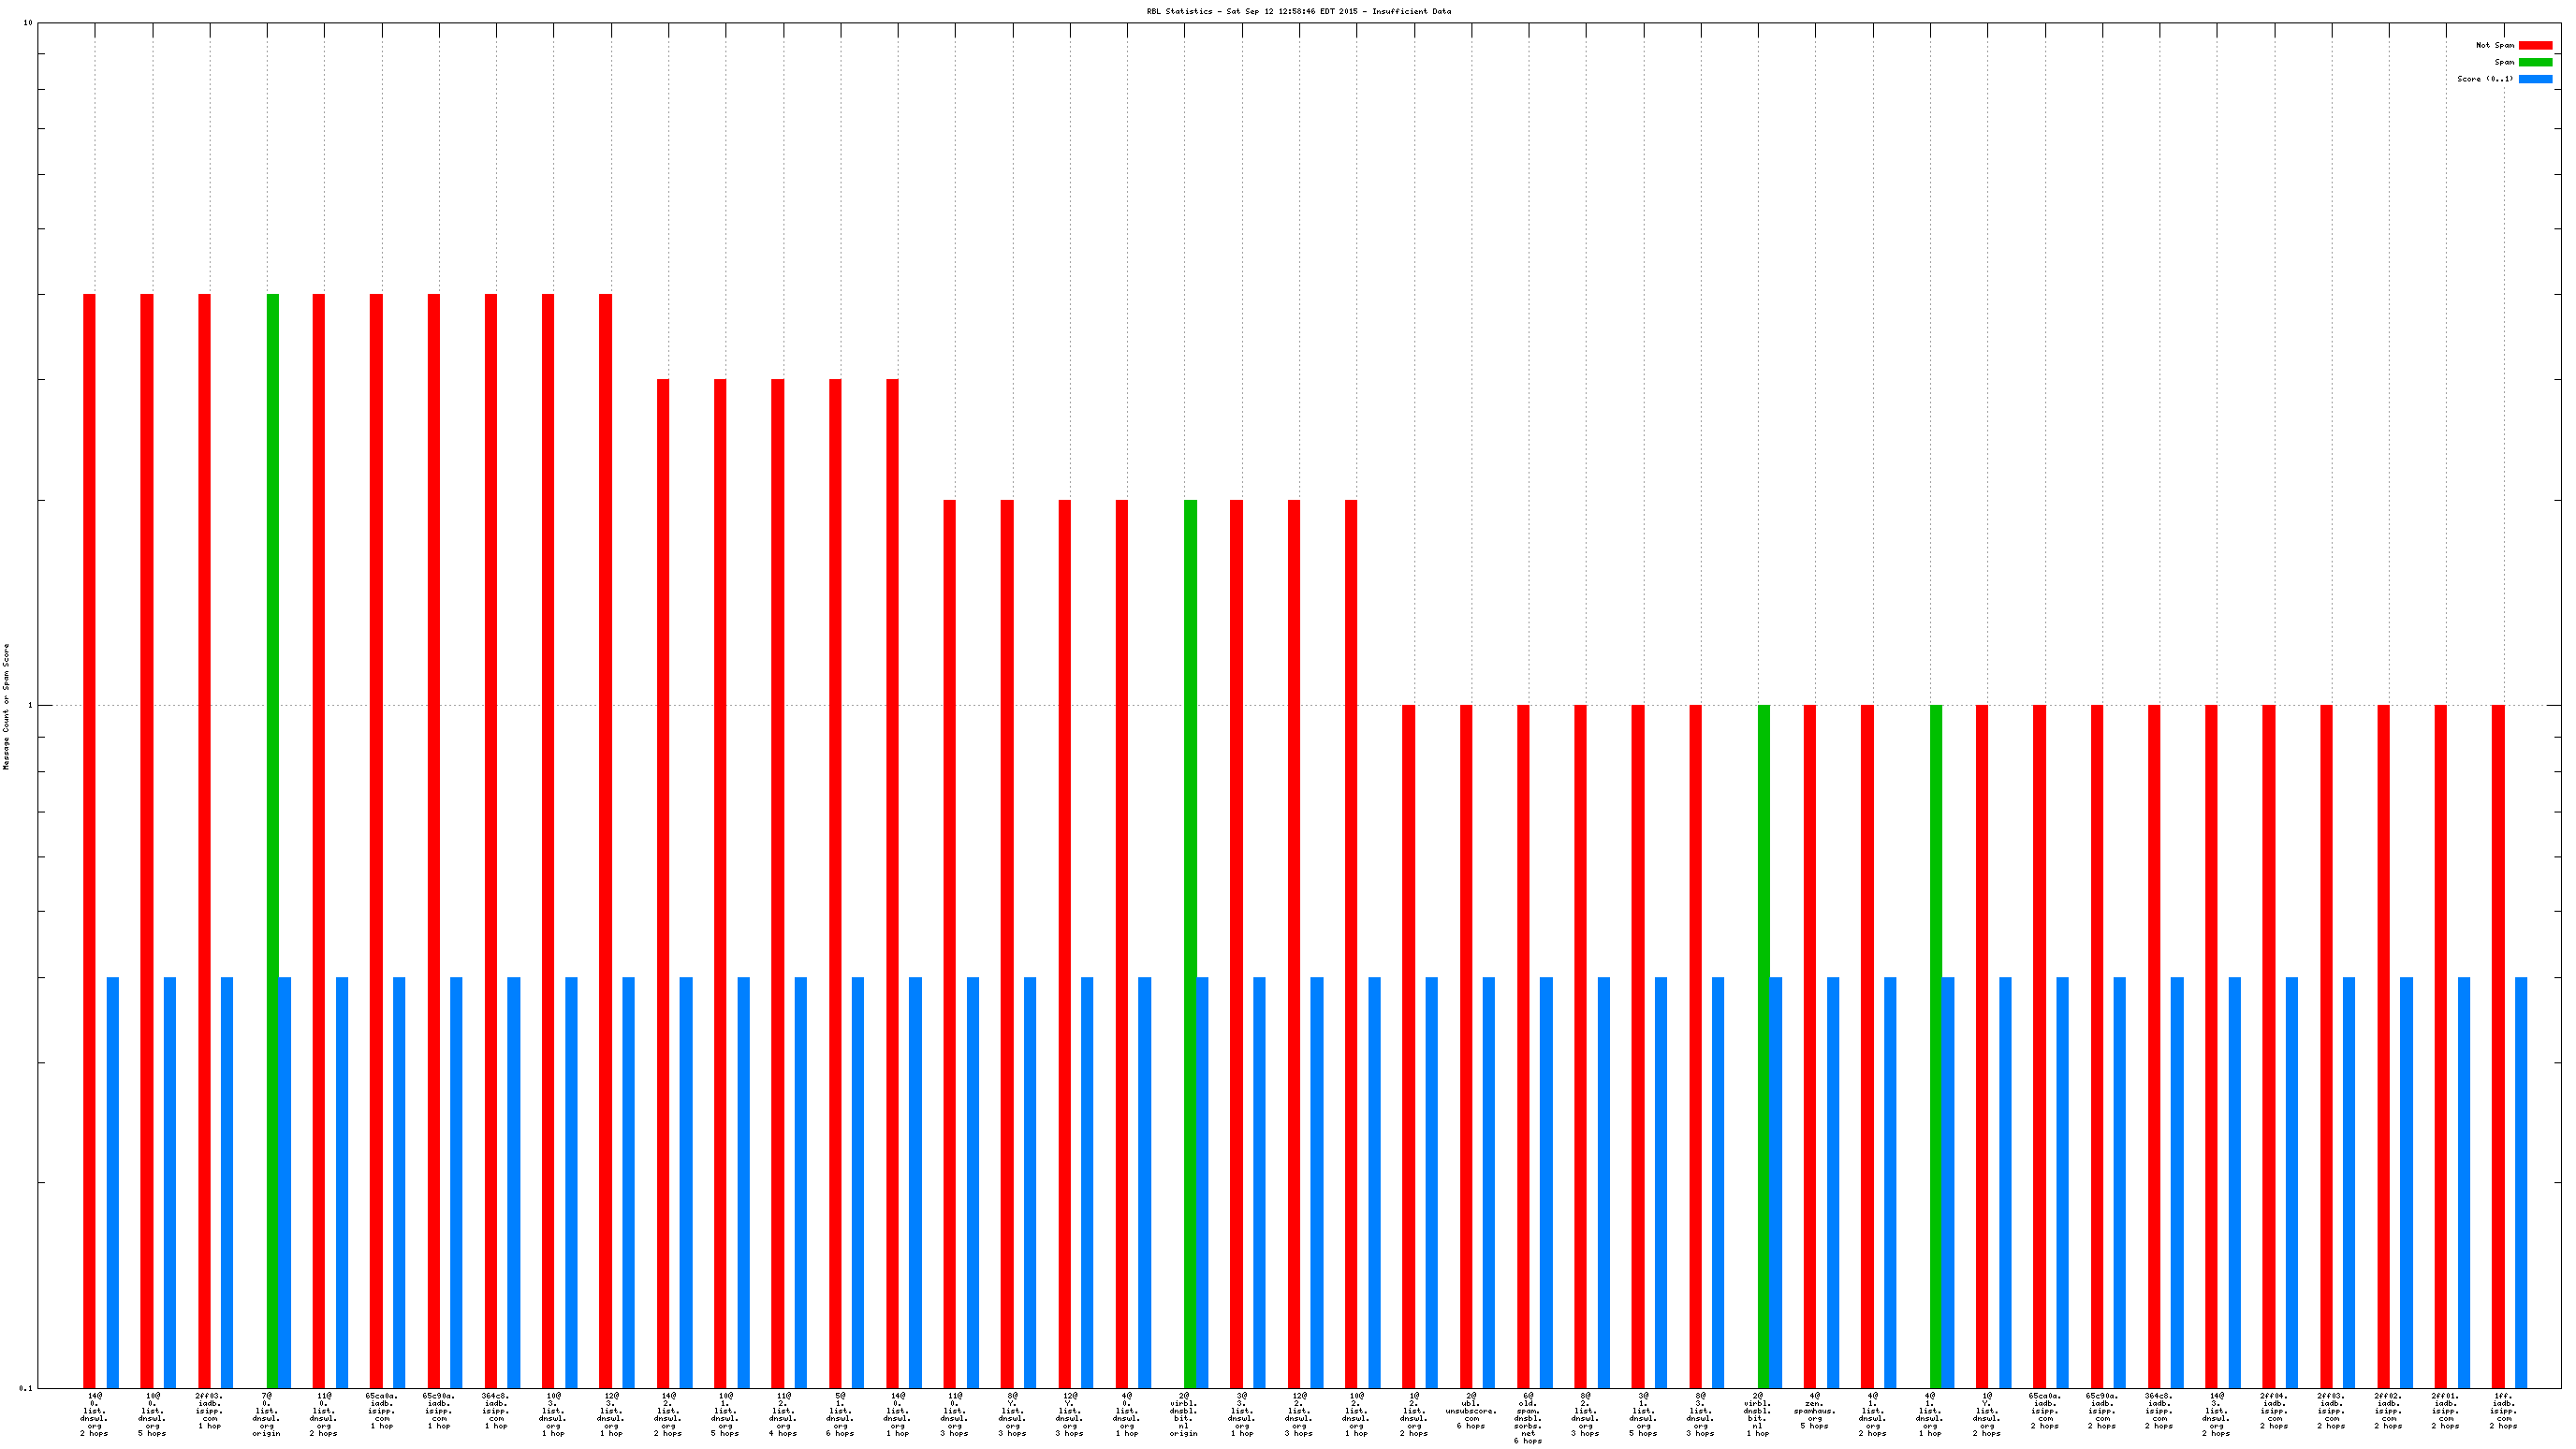Click the vertical Message Count axis label
The height and width of the screenshot is (1449, 2576).
coord(6,706)
